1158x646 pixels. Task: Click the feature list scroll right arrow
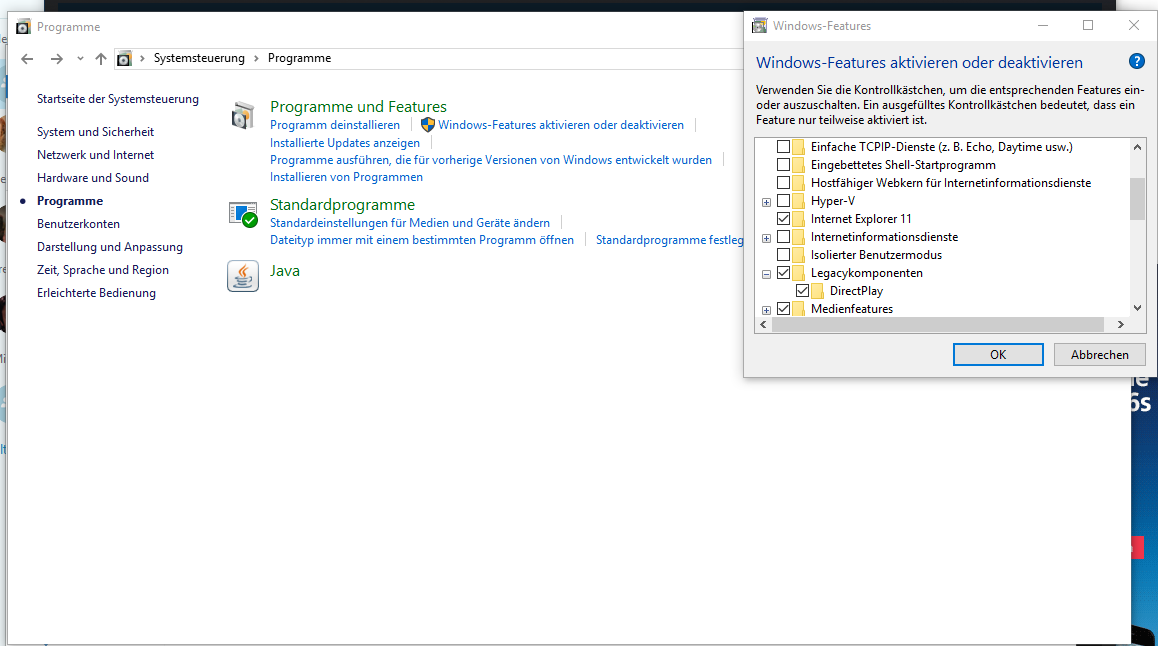pyautogui.click(x=1120, y=325)
